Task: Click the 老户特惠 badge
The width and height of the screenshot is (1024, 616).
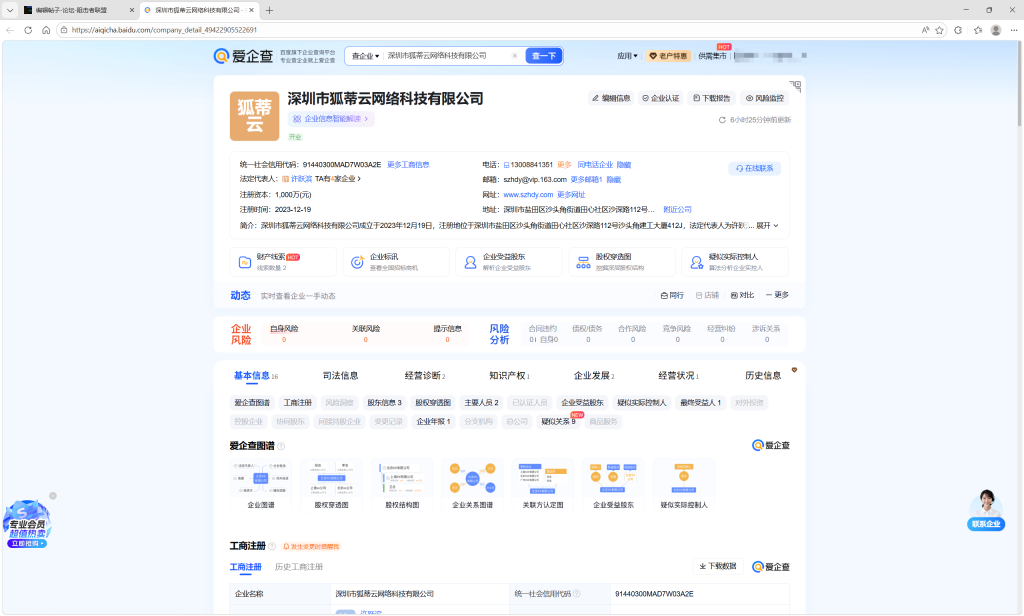Action: click(x=668, y=56)
